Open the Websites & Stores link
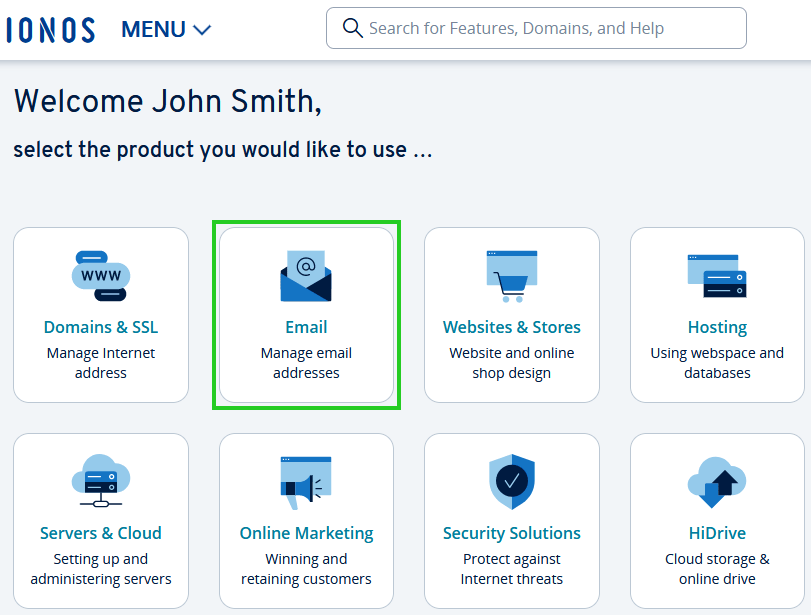The image size is (811, 615). click(512, 327)
